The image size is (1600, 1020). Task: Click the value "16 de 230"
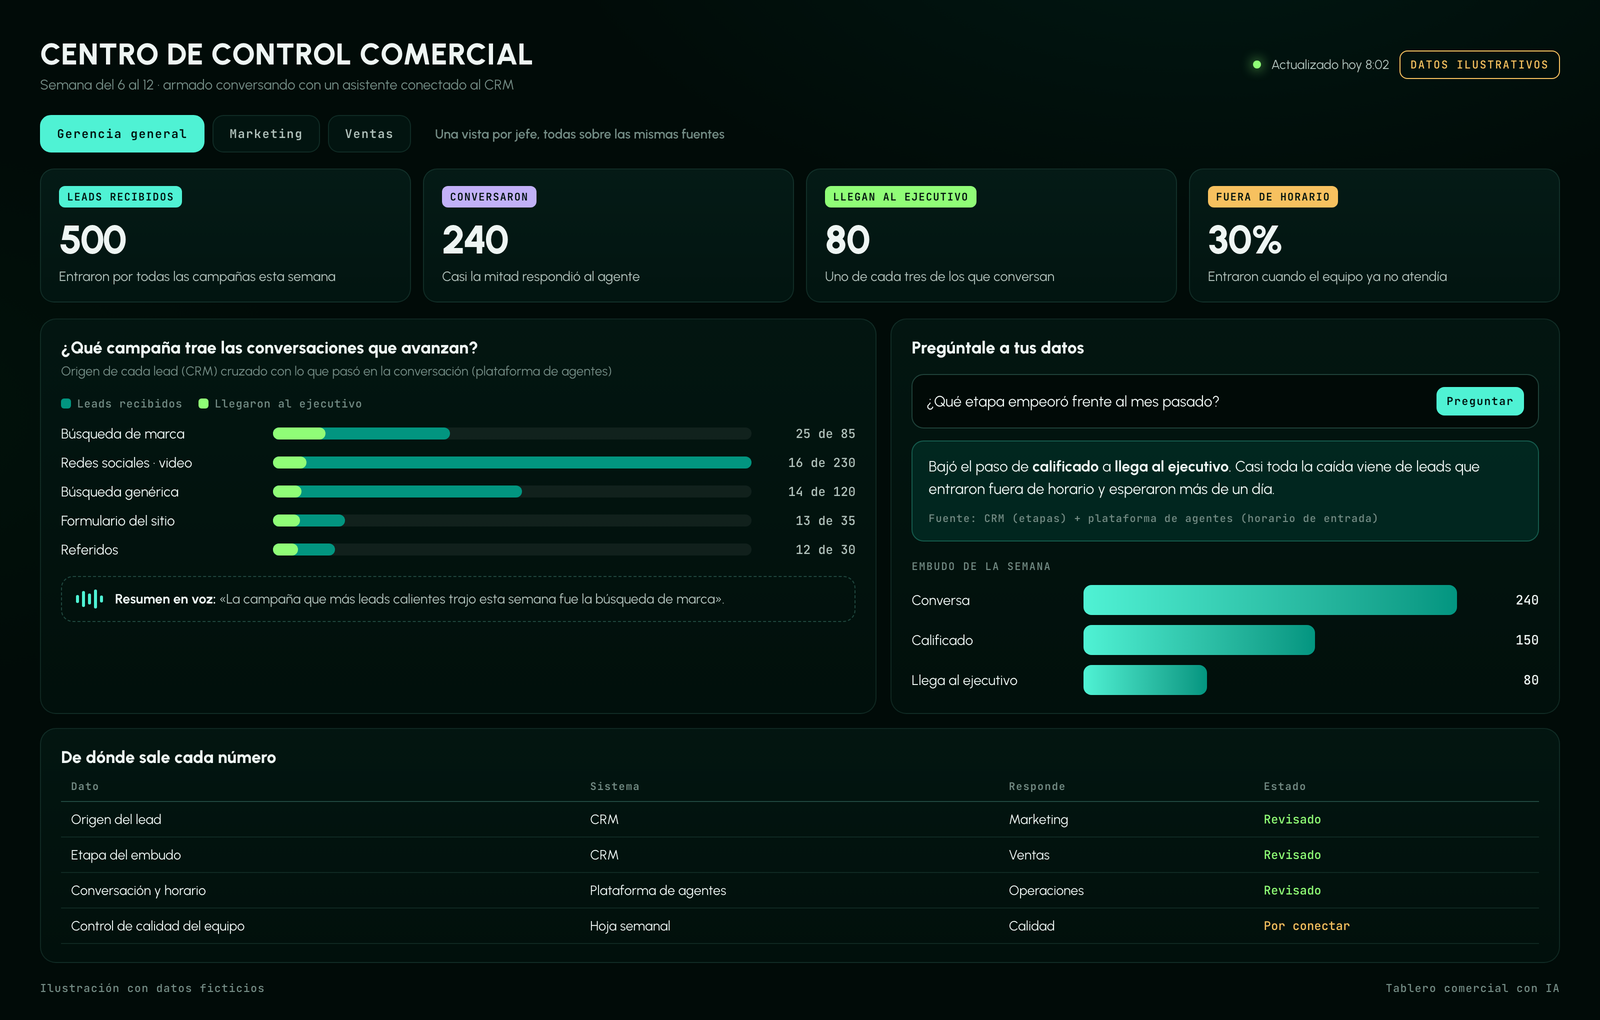click(822, 463)
